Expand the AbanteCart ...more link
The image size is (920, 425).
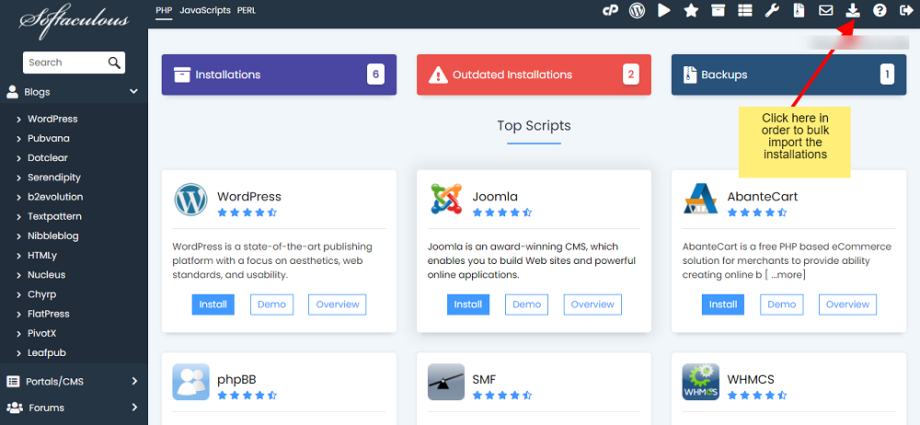tap(786, 275)
